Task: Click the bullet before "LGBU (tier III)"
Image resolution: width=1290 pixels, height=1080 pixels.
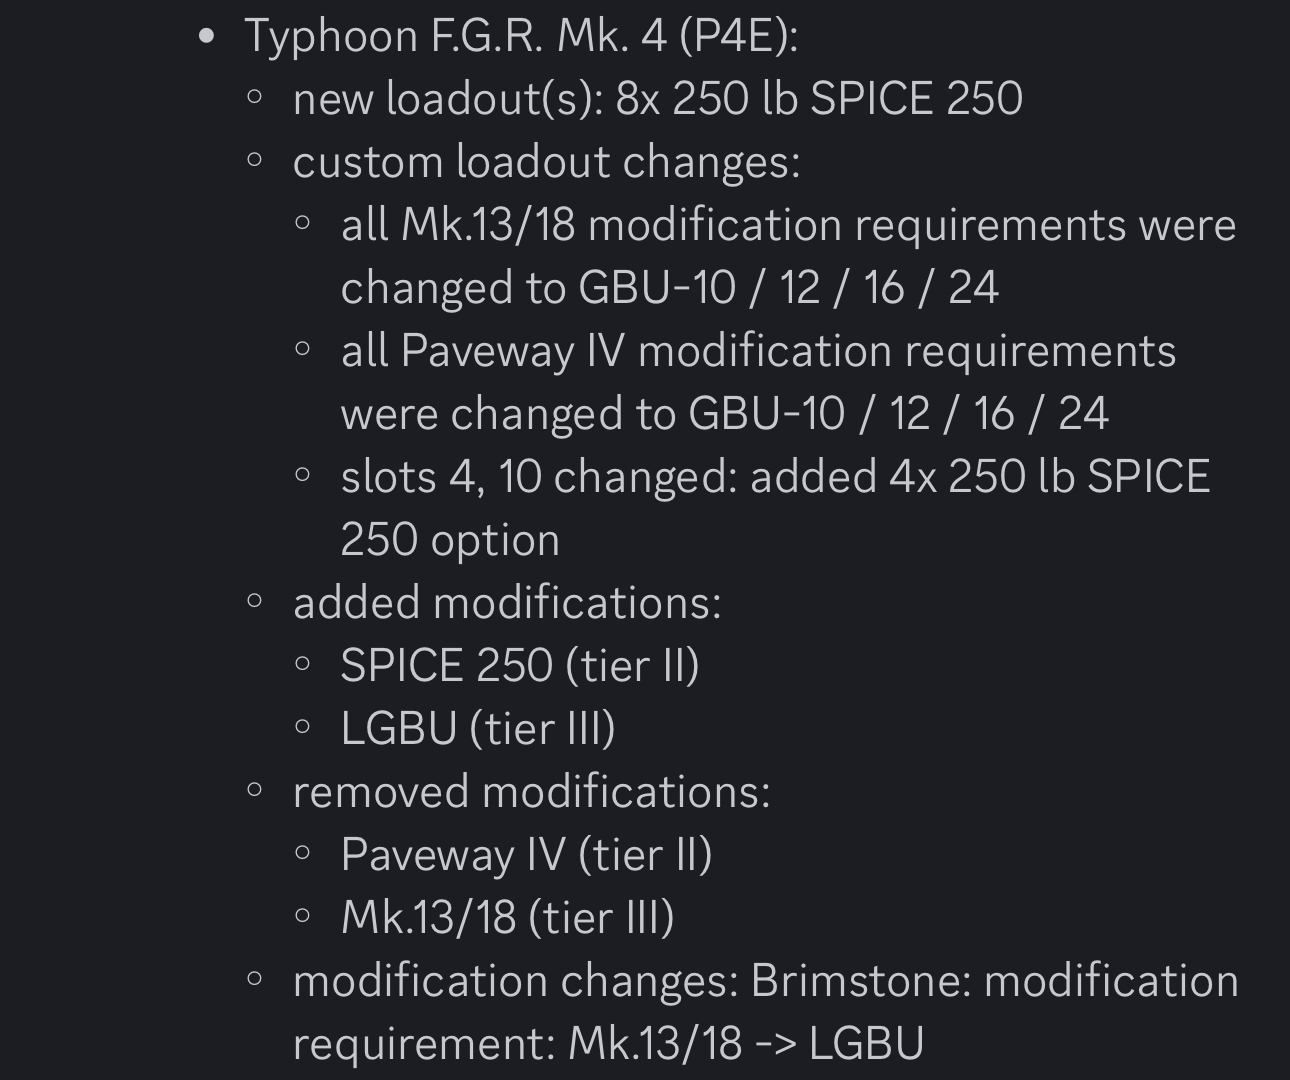Action: click(303, 727)
